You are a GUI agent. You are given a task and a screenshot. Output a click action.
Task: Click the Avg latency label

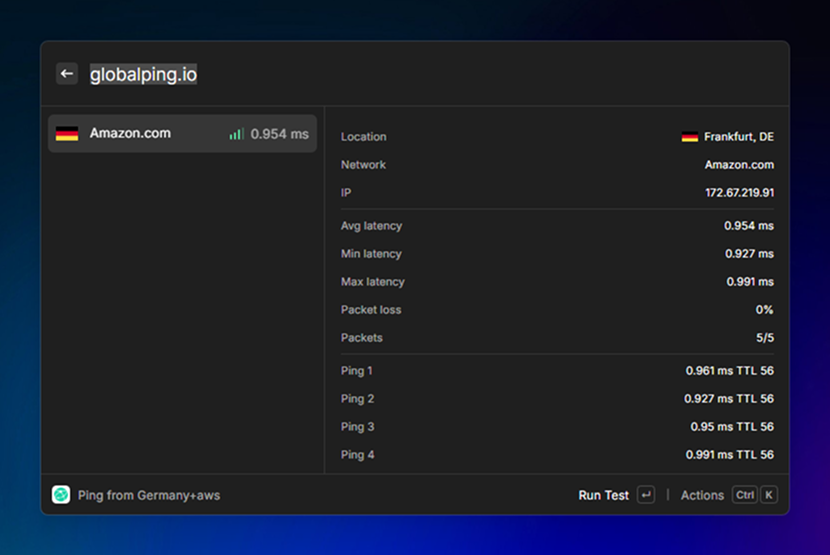pos(372,226)
